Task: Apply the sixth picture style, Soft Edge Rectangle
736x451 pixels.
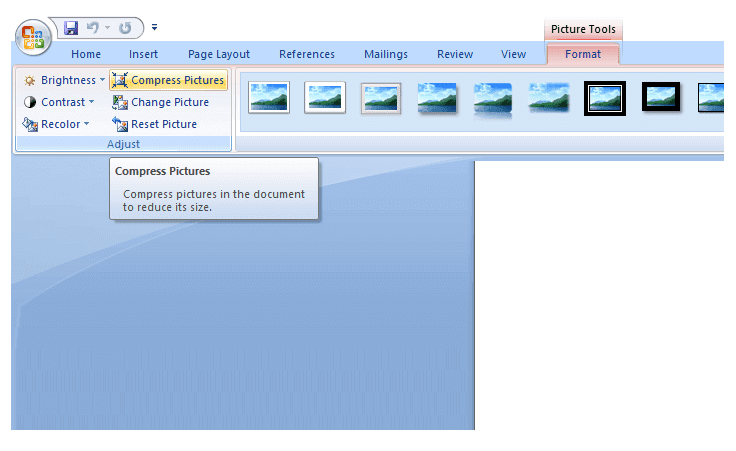Action: (549, 98)
